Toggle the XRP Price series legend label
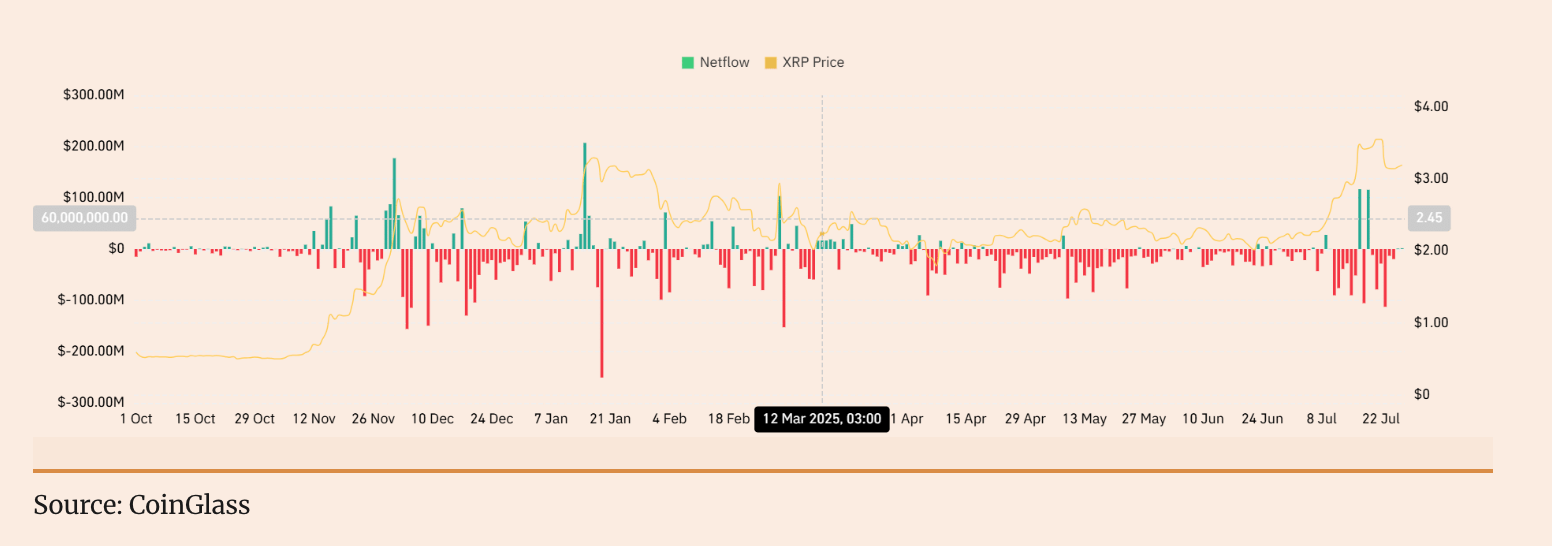 pos(812,62)
